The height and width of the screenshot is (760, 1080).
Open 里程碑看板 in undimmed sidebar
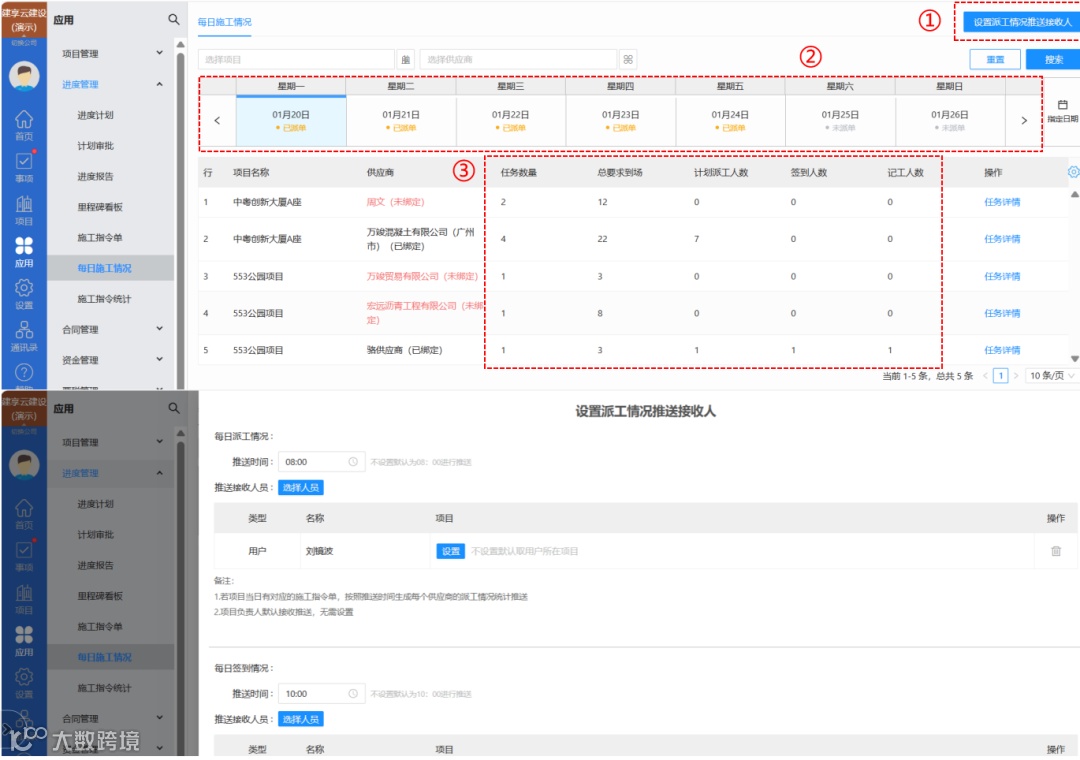click(x=100, y=207)
